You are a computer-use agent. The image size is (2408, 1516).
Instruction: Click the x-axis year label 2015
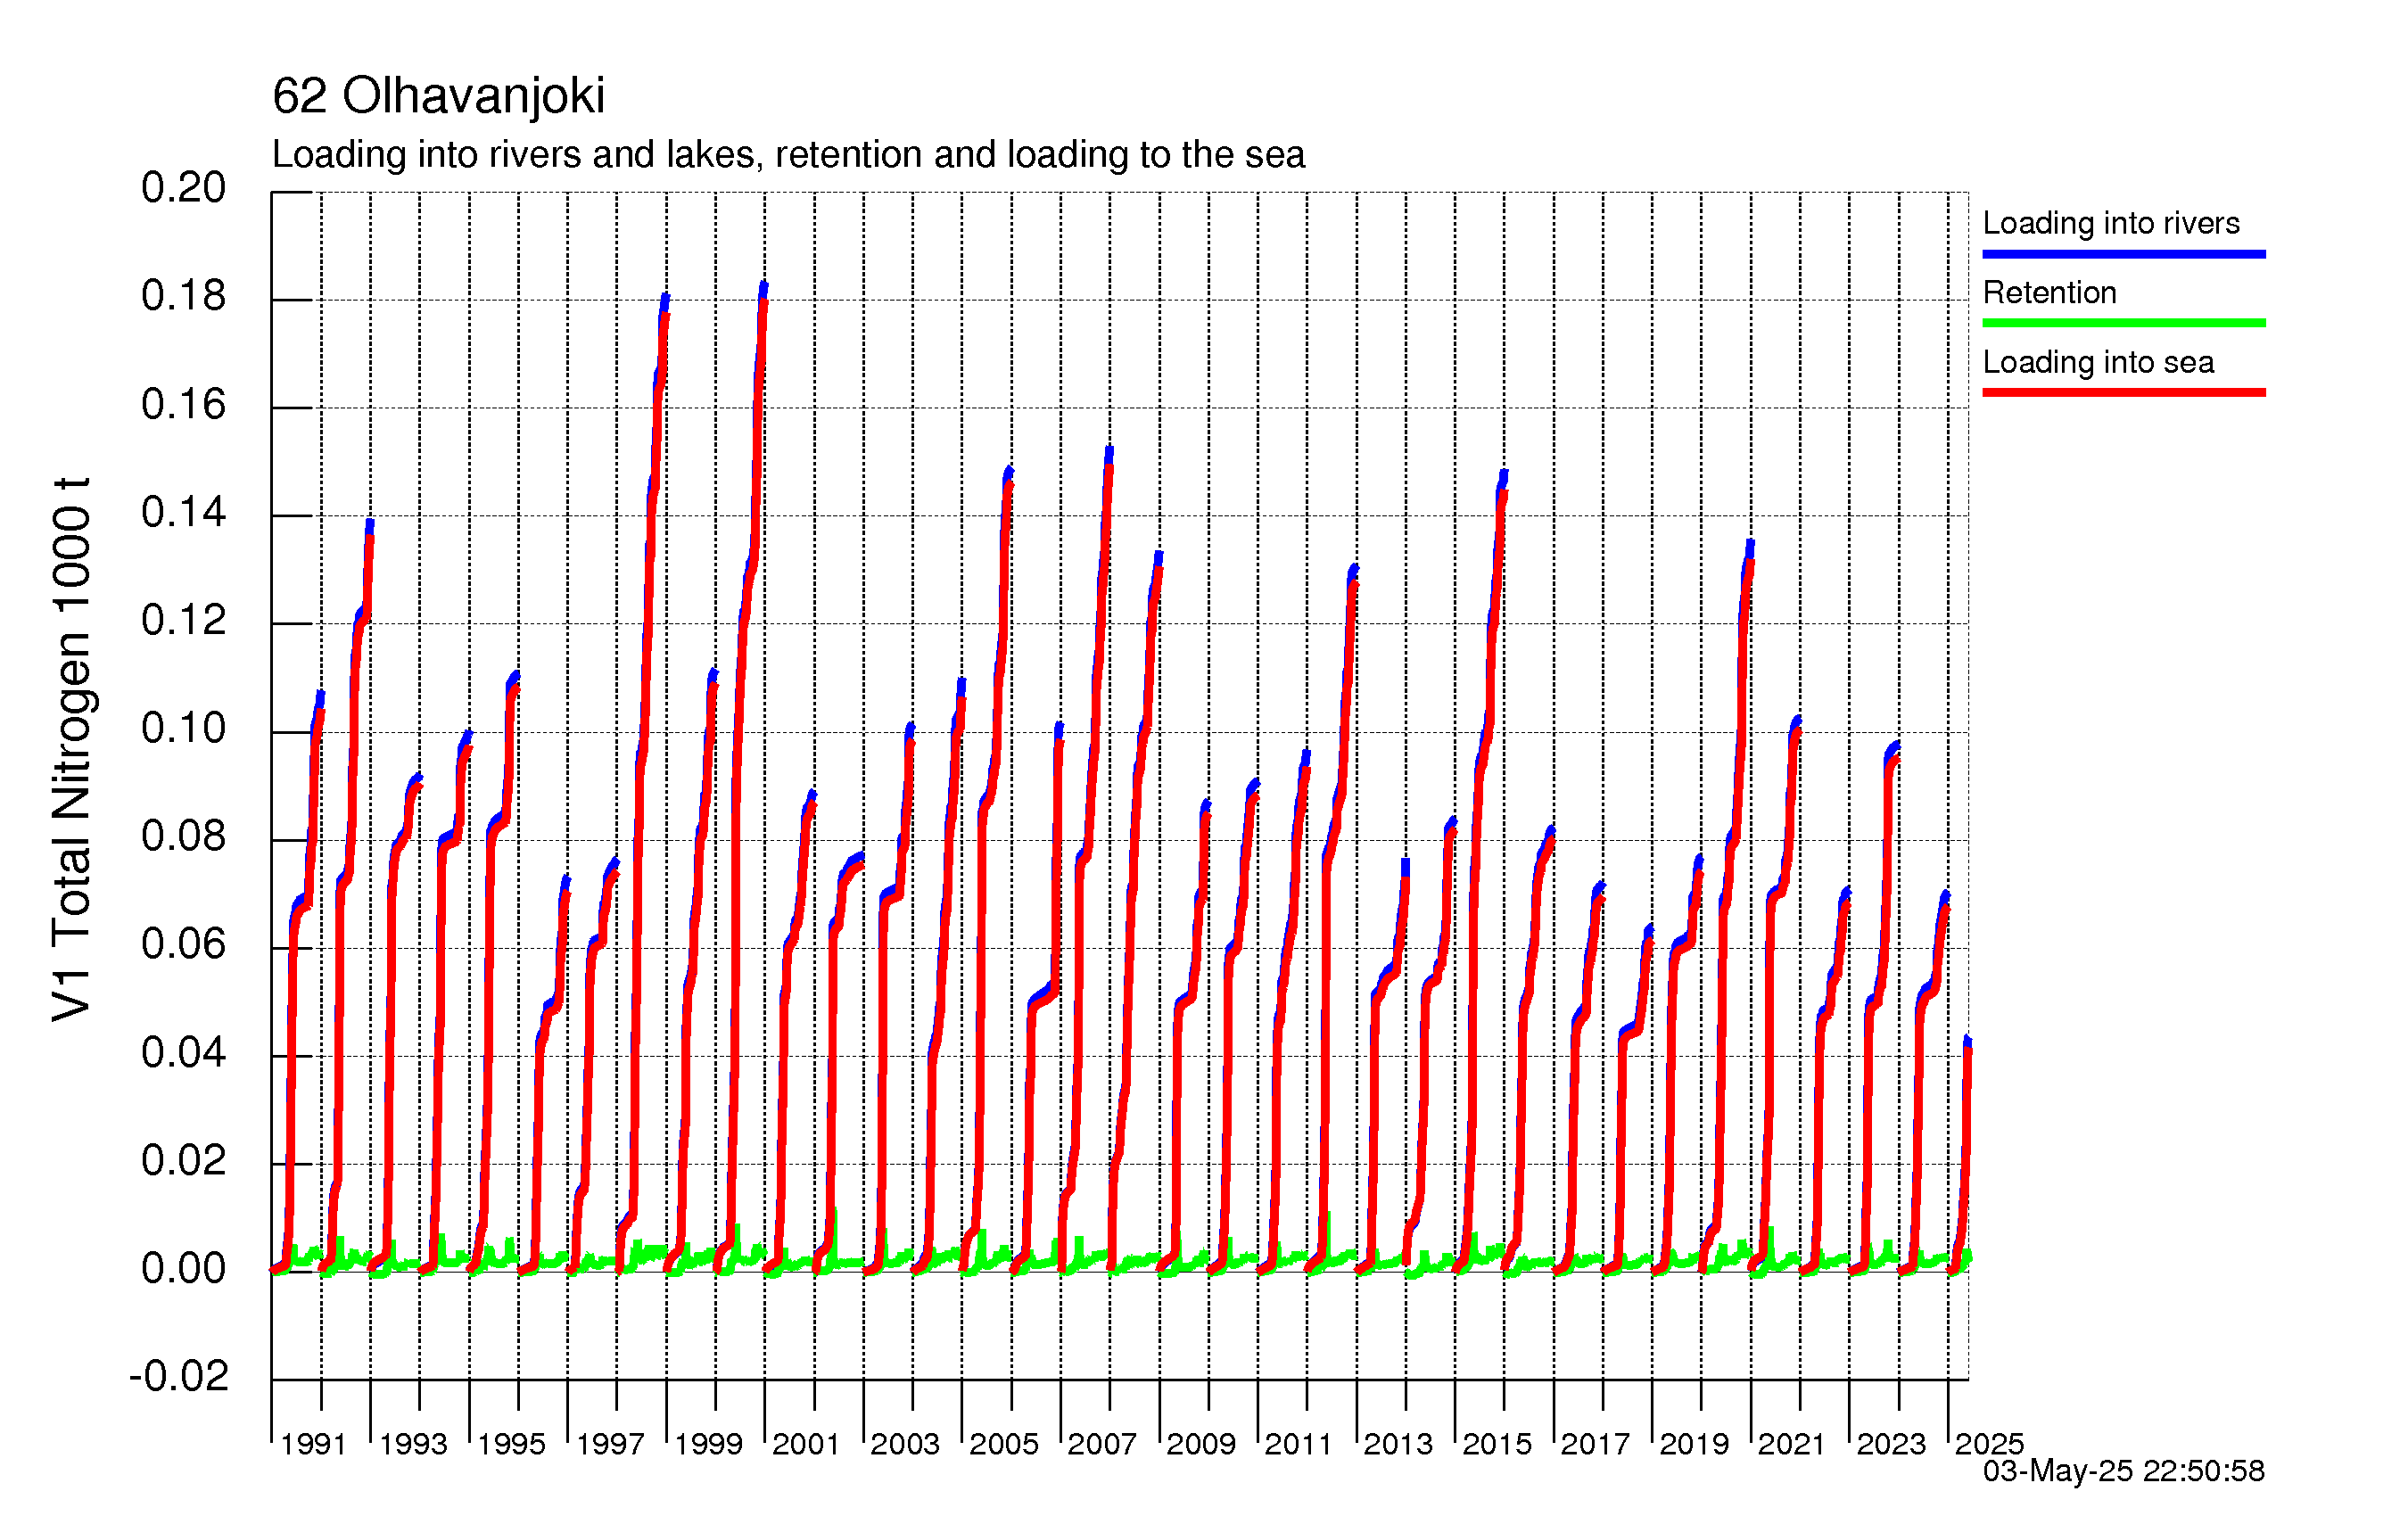(1497, 1444)
